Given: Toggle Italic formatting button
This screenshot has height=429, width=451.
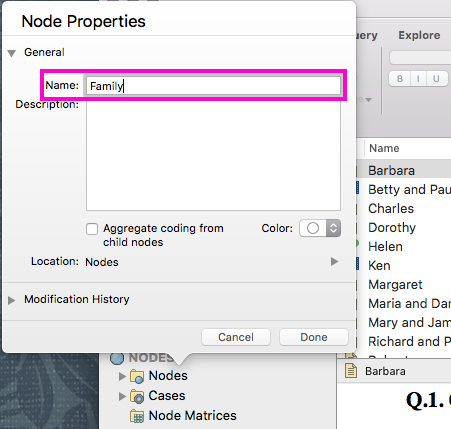Looking at the screenshot, I should (x=418, y=79).
